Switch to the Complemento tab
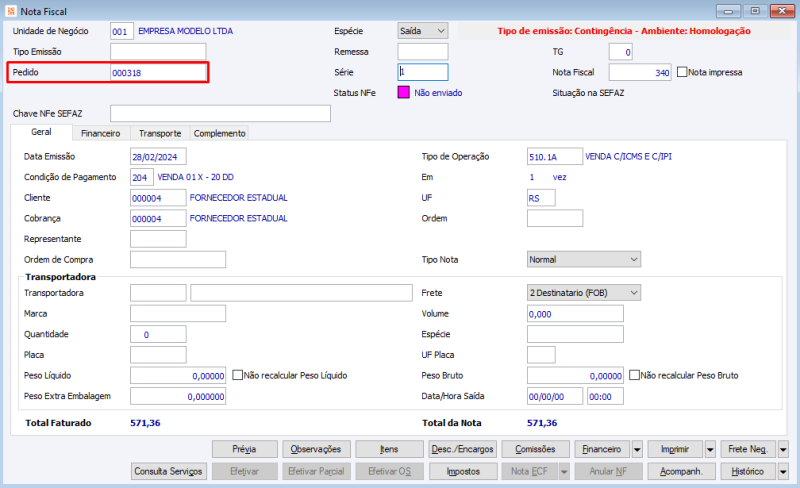Image resolution: width=800 pixels, height=488 pixels. 219,133
